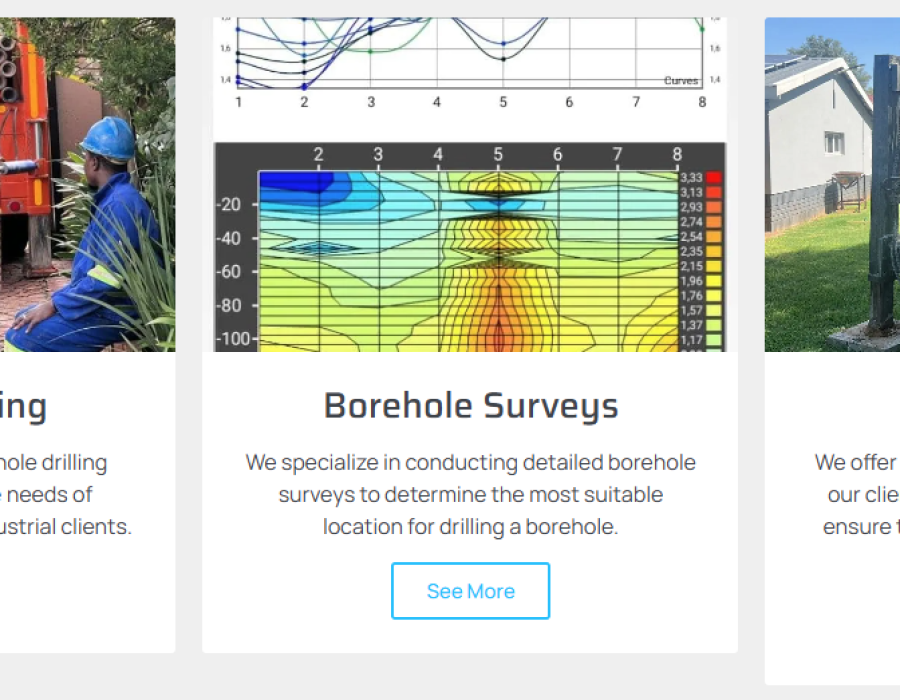The height and width of the screenshot is (700, 900).
Task: Click the red 3,33 legend swatch
Action: tap(713, 178)
